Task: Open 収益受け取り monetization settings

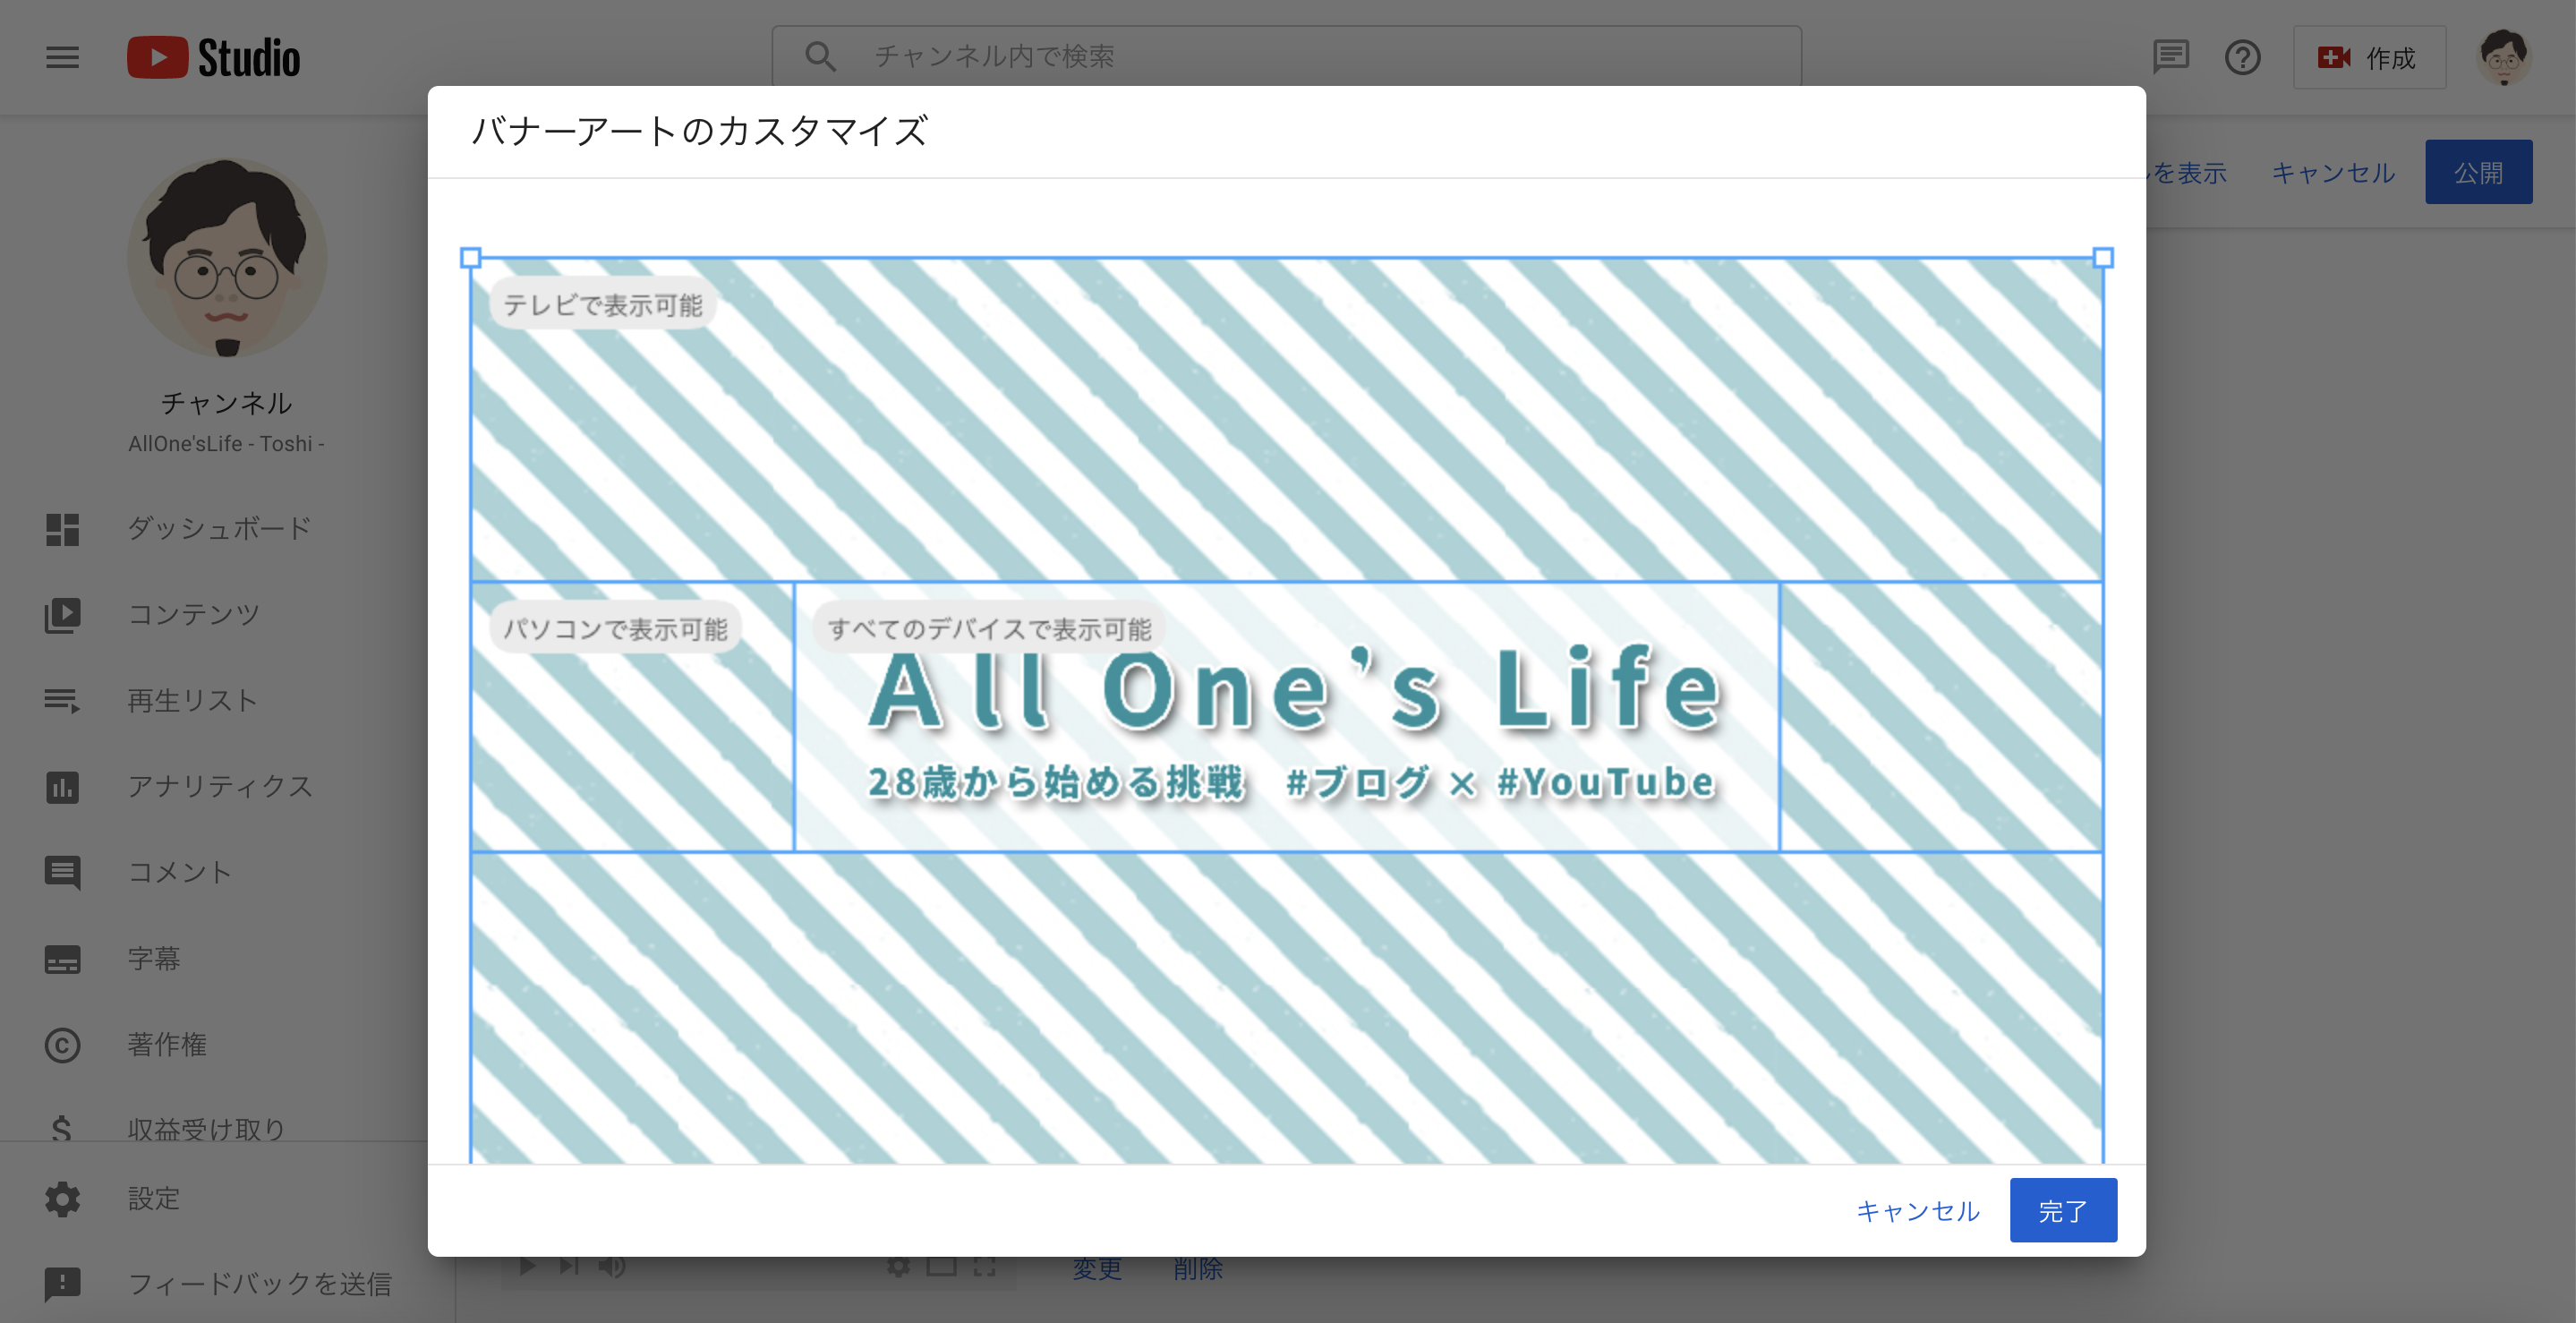Action: coord(207,1128)
